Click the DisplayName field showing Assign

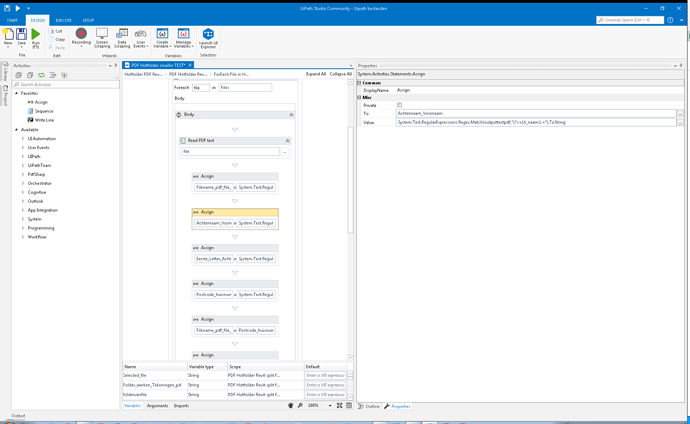[x=540, y=90]
